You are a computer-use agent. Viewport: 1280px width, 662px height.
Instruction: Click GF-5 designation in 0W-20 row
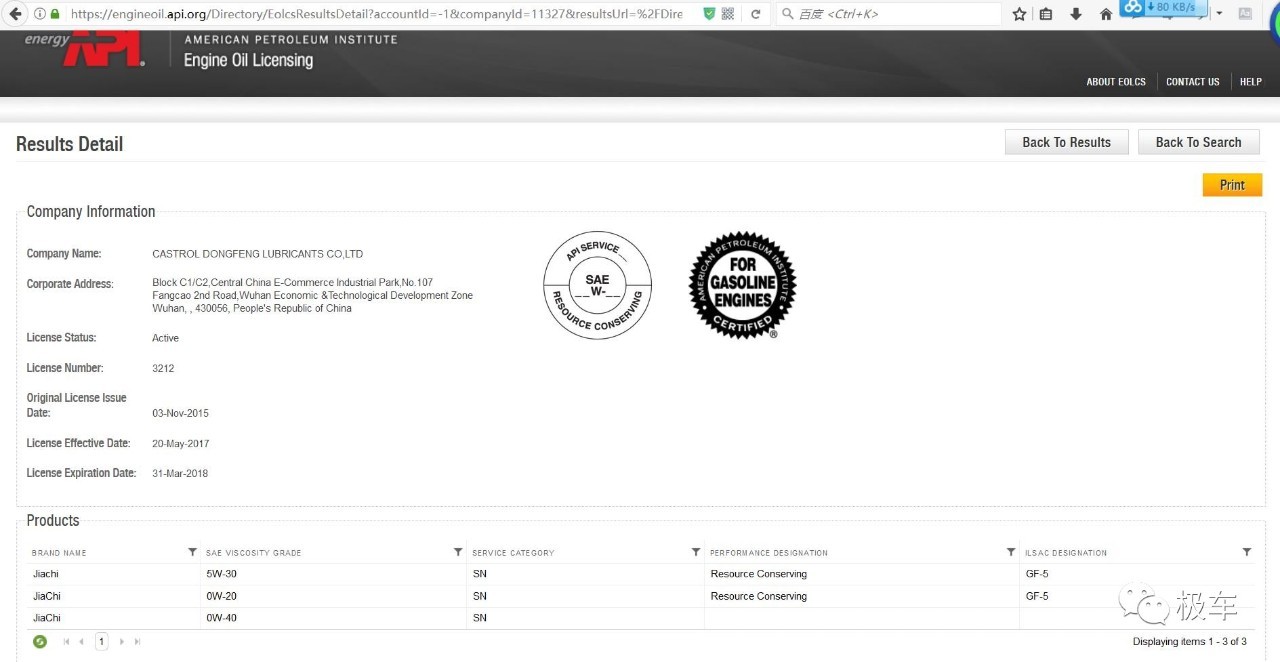[x=1037, y=596]
